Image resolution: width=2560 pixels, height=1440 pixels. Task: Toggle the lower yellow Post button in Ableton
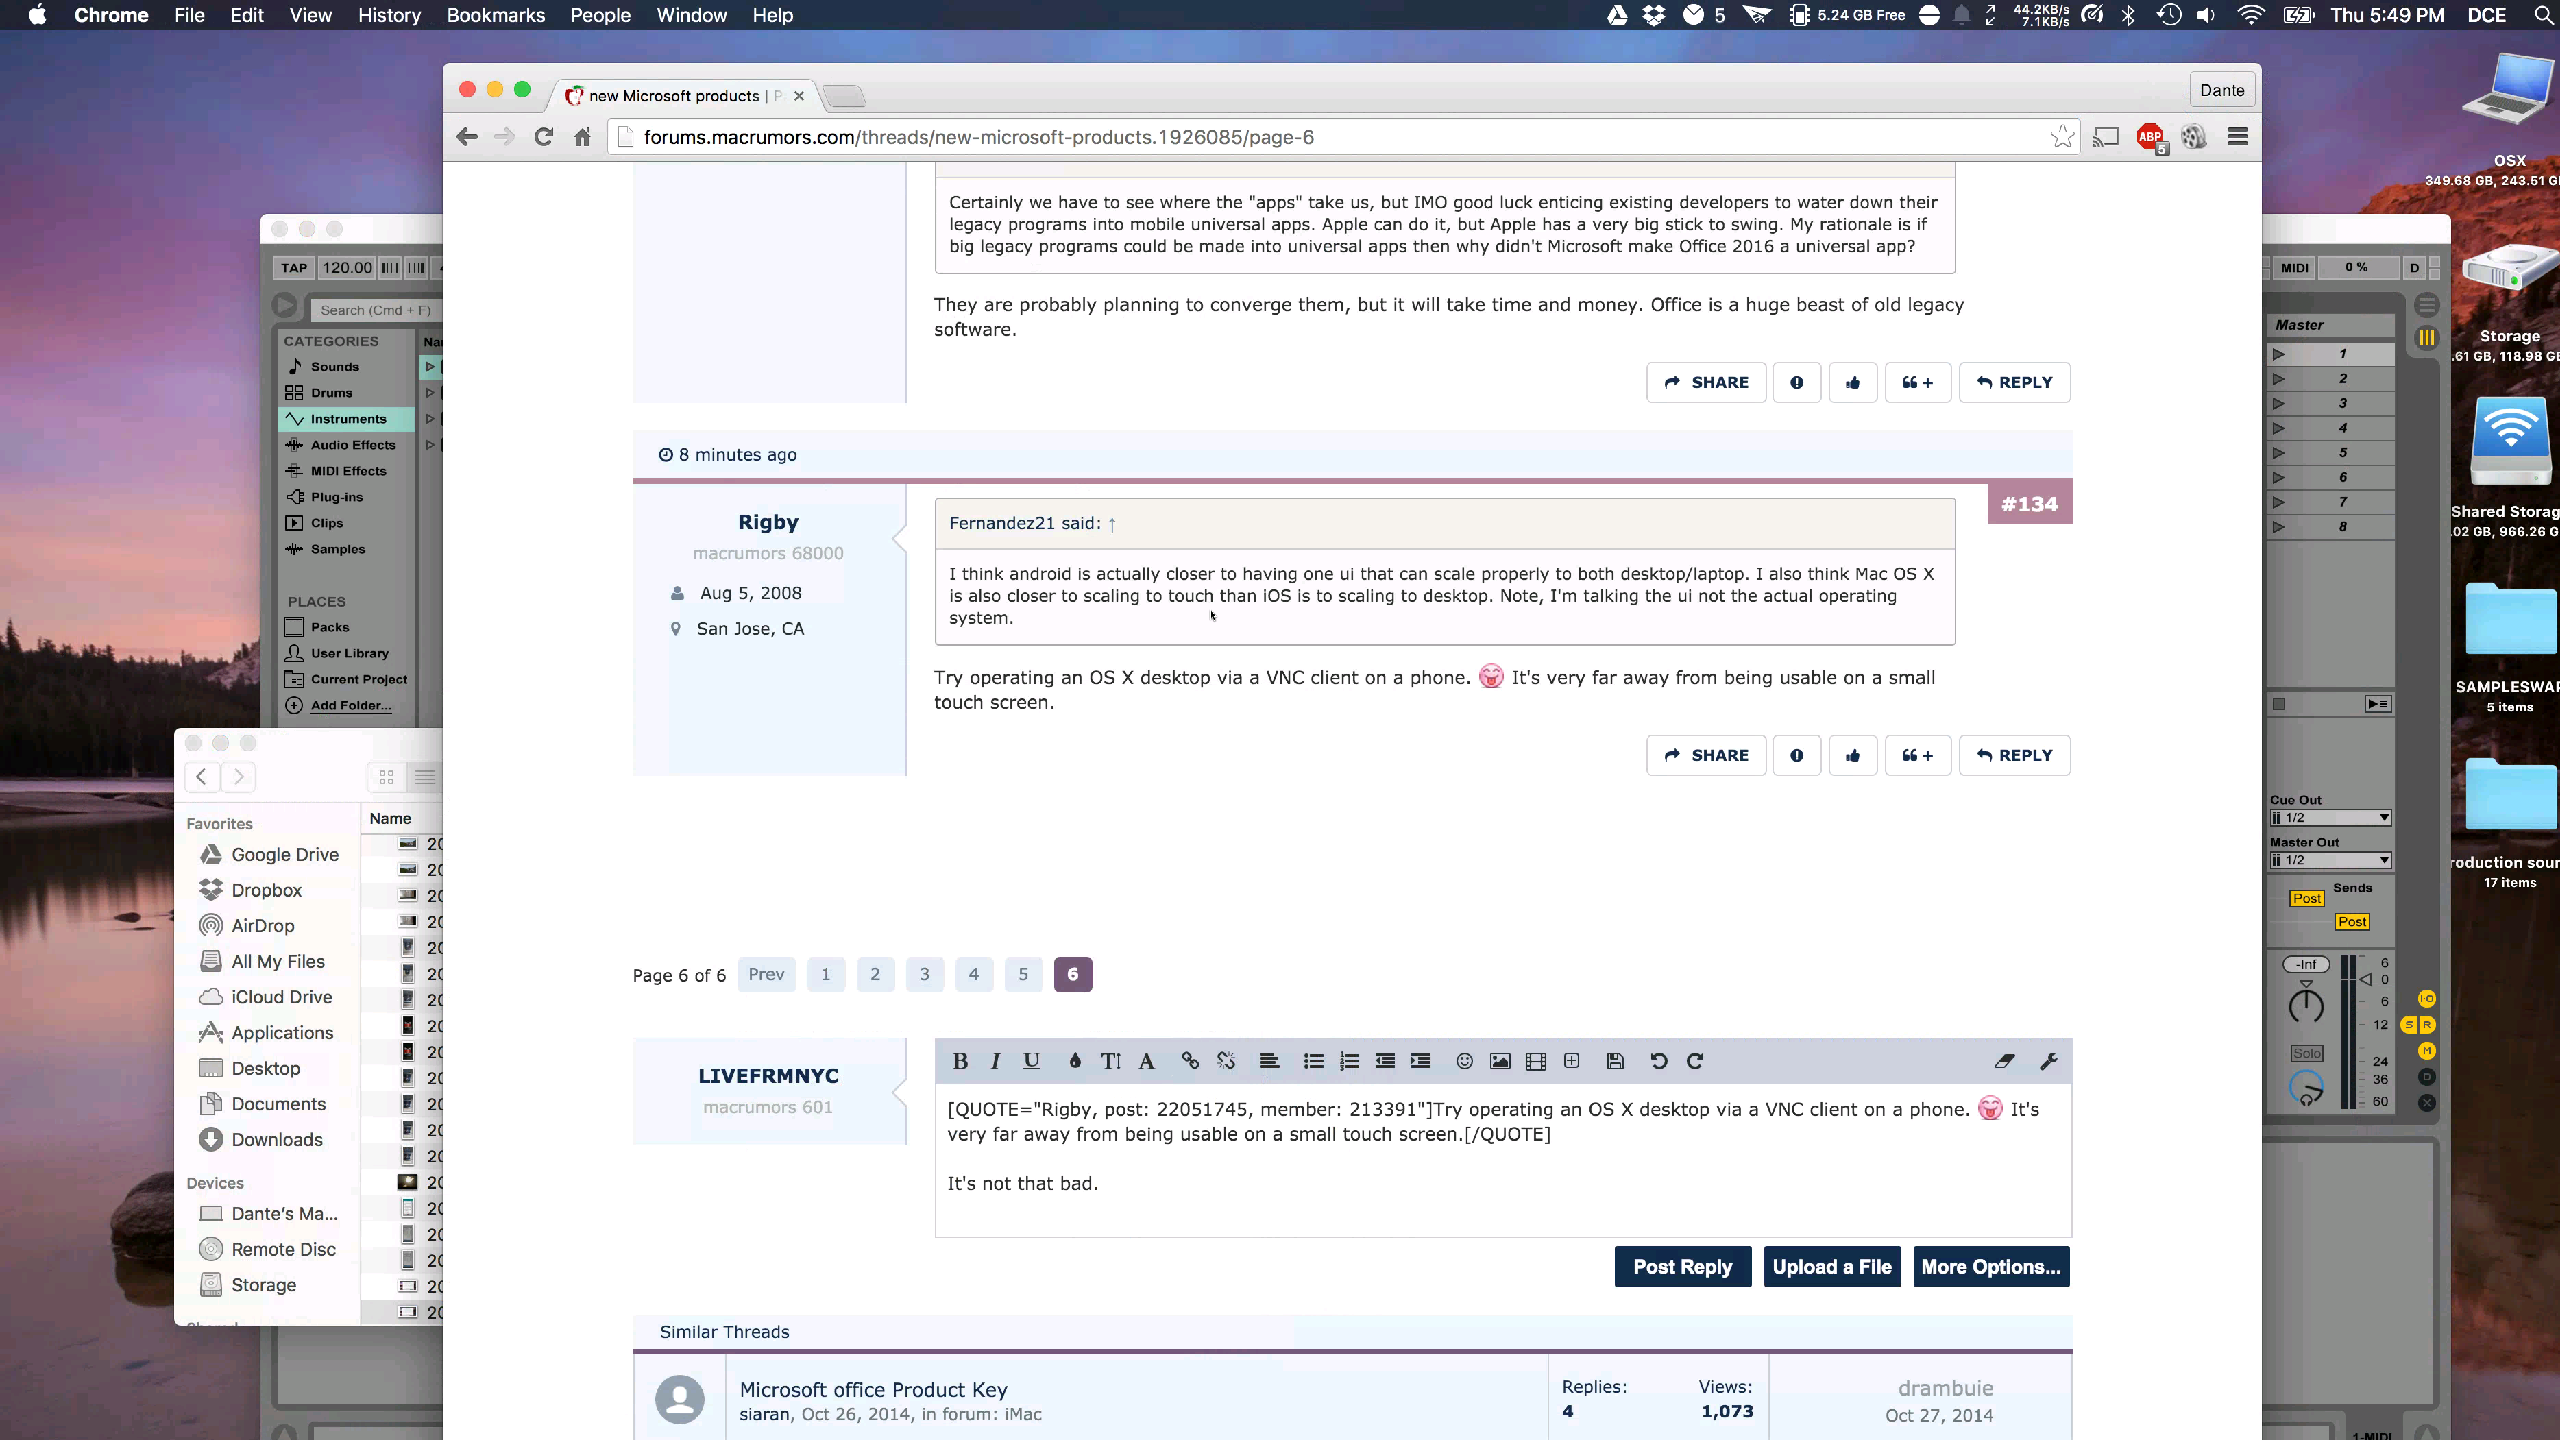2352,922
